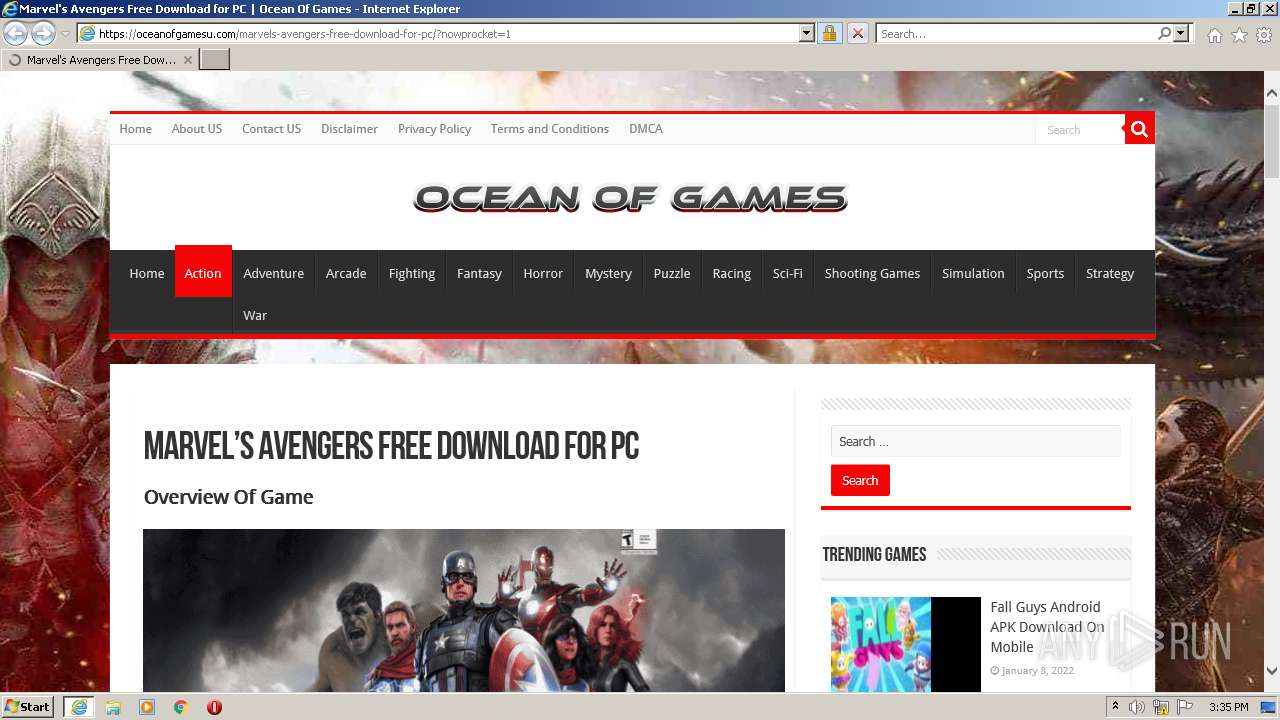
Task: Open the Windows Start menu
Action: click(x=28, y=706)
